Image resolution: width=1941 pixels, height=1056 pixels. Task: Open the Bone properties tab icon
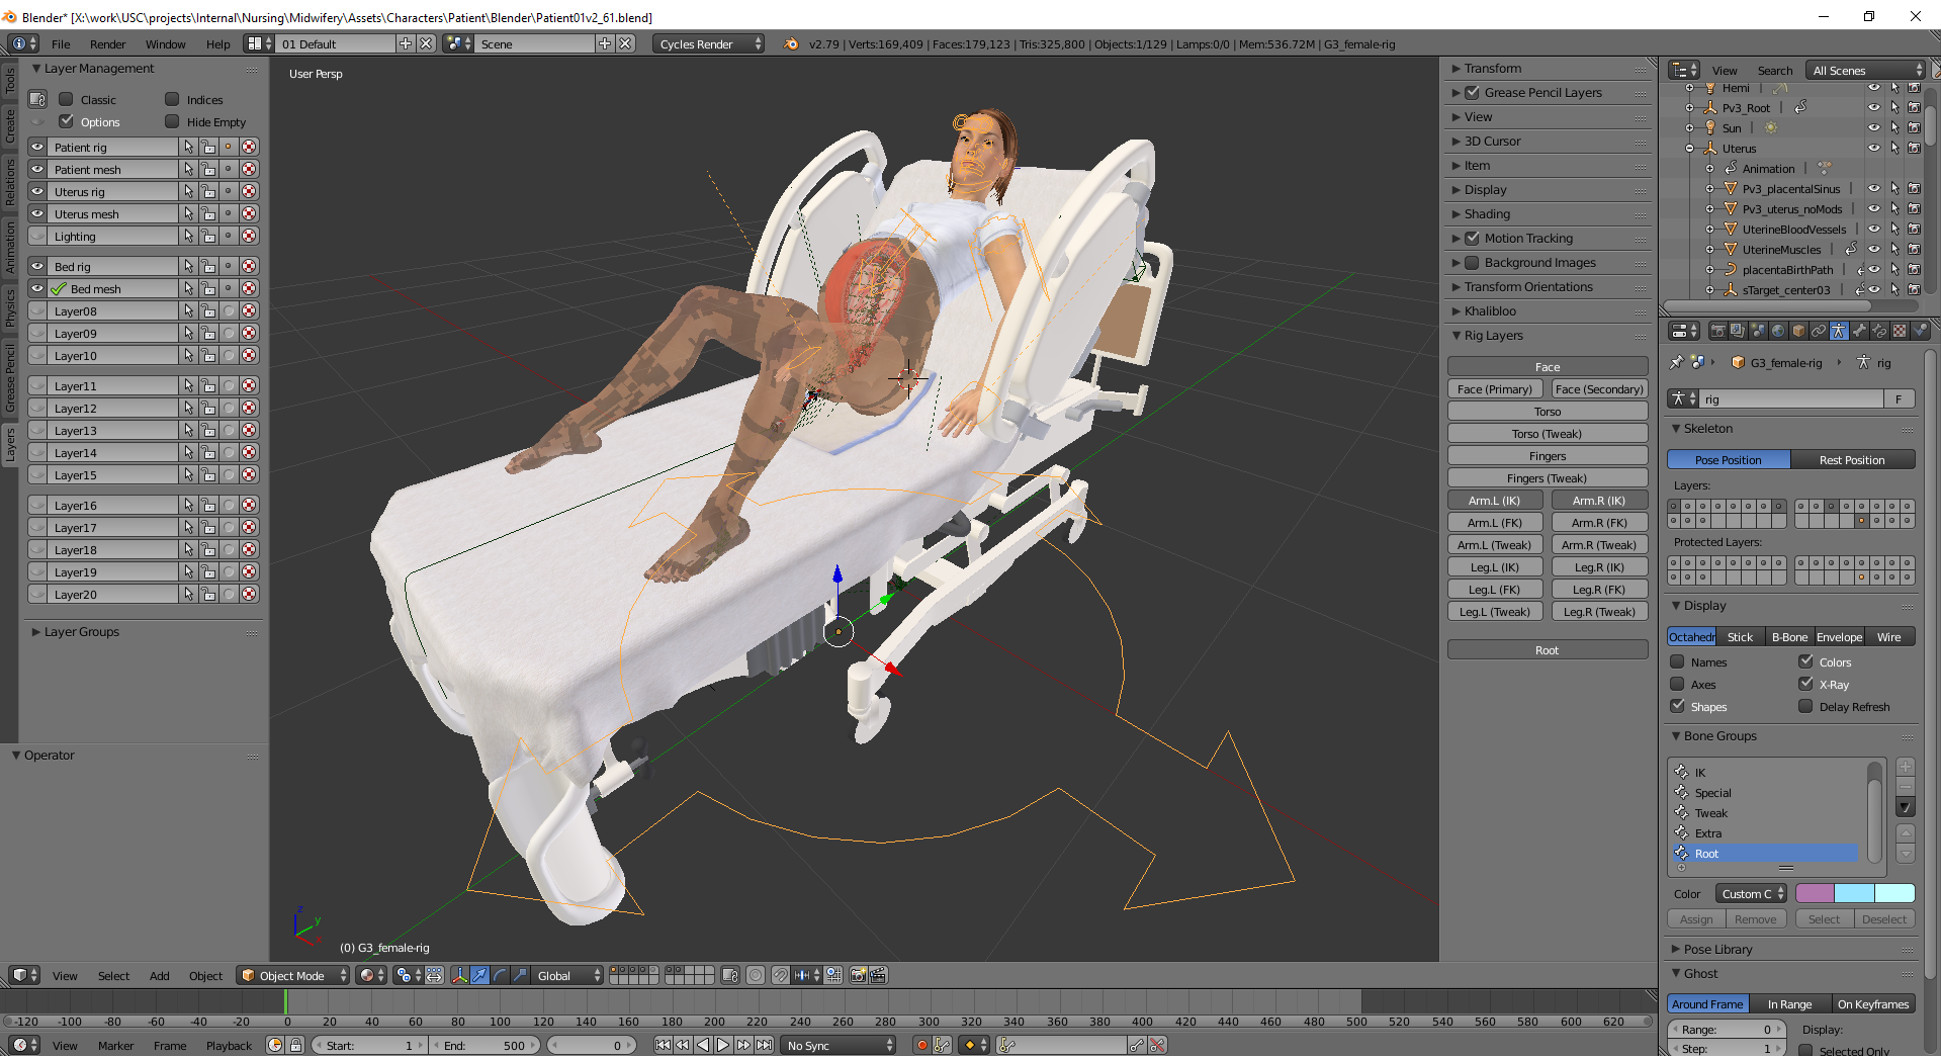pyautogui.click(x=1859, y=331)
